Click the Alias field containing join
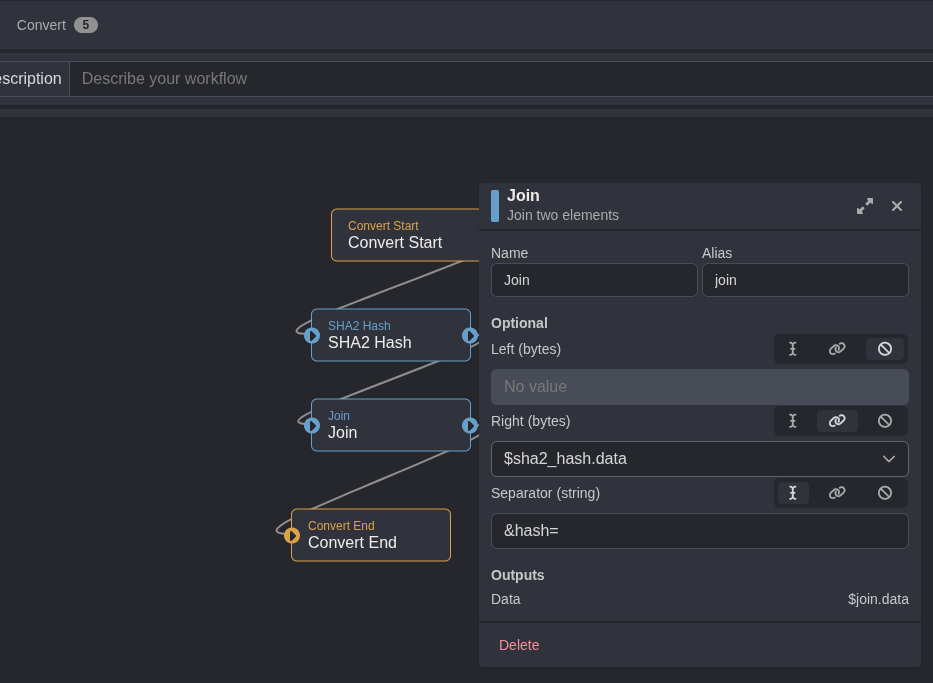Image resolution: width=933 pixels, height=683 pixels. click(805, 280)
